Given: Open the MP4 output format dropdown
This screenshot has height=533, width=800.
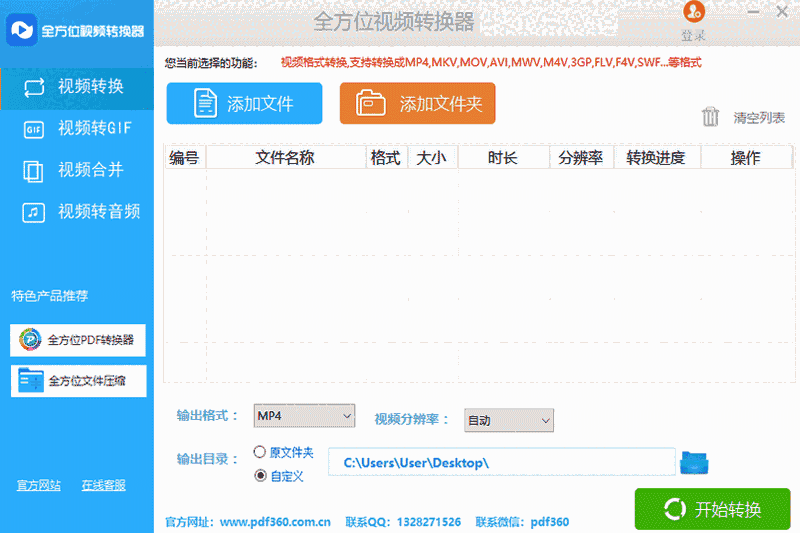Looking at the screenshot, I should pos(304,415).
